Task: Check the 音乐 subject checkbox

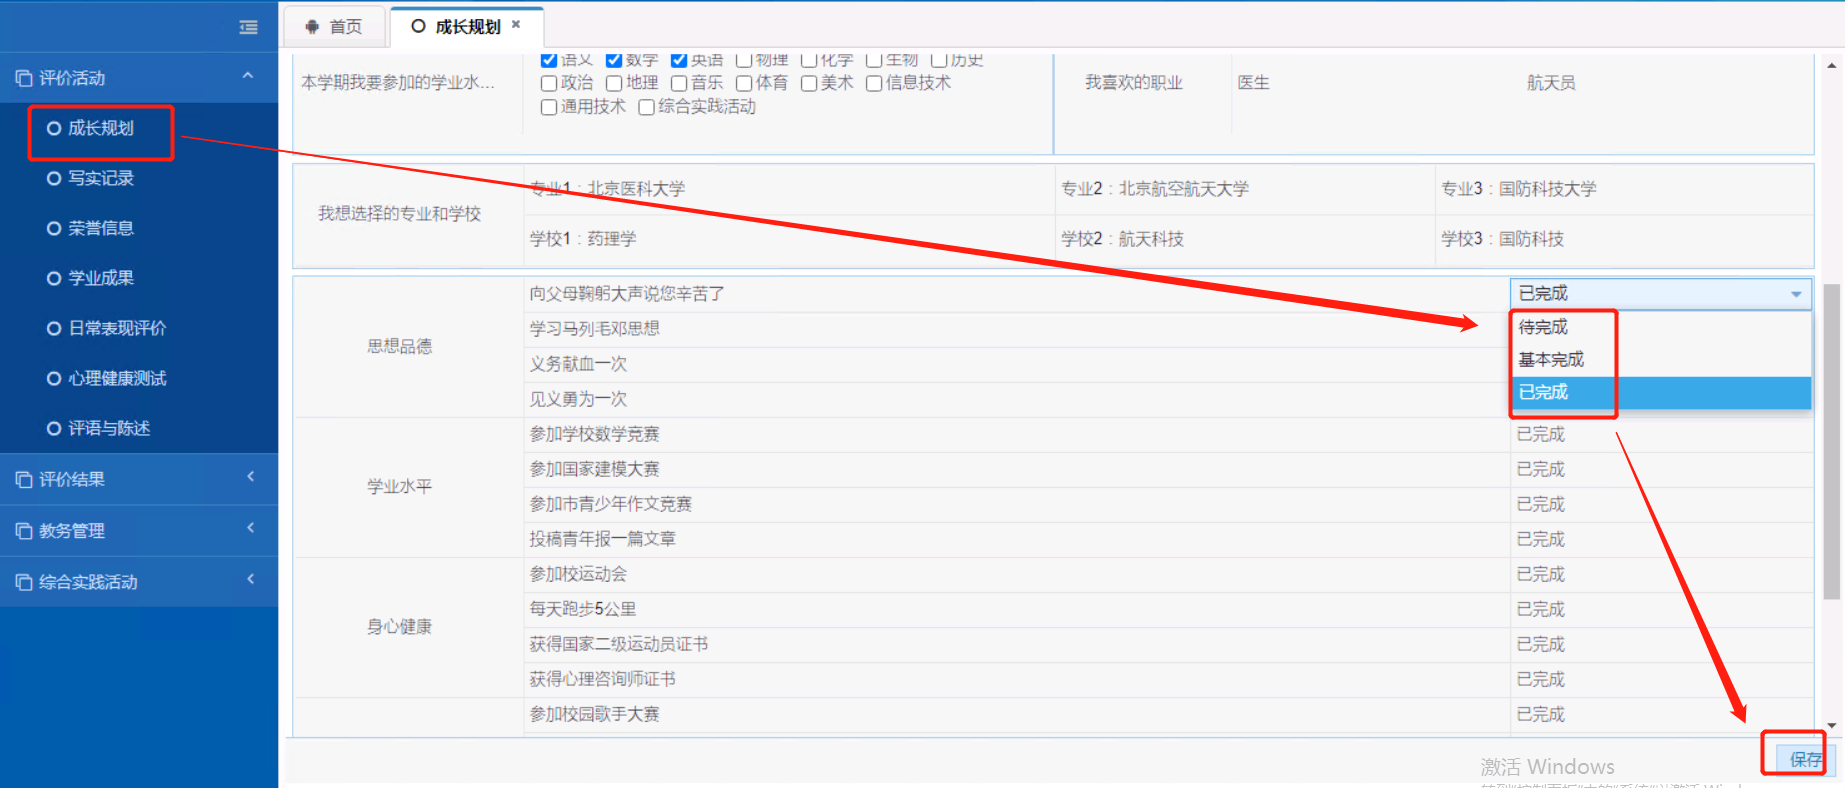Action: [x=679, y=83]
